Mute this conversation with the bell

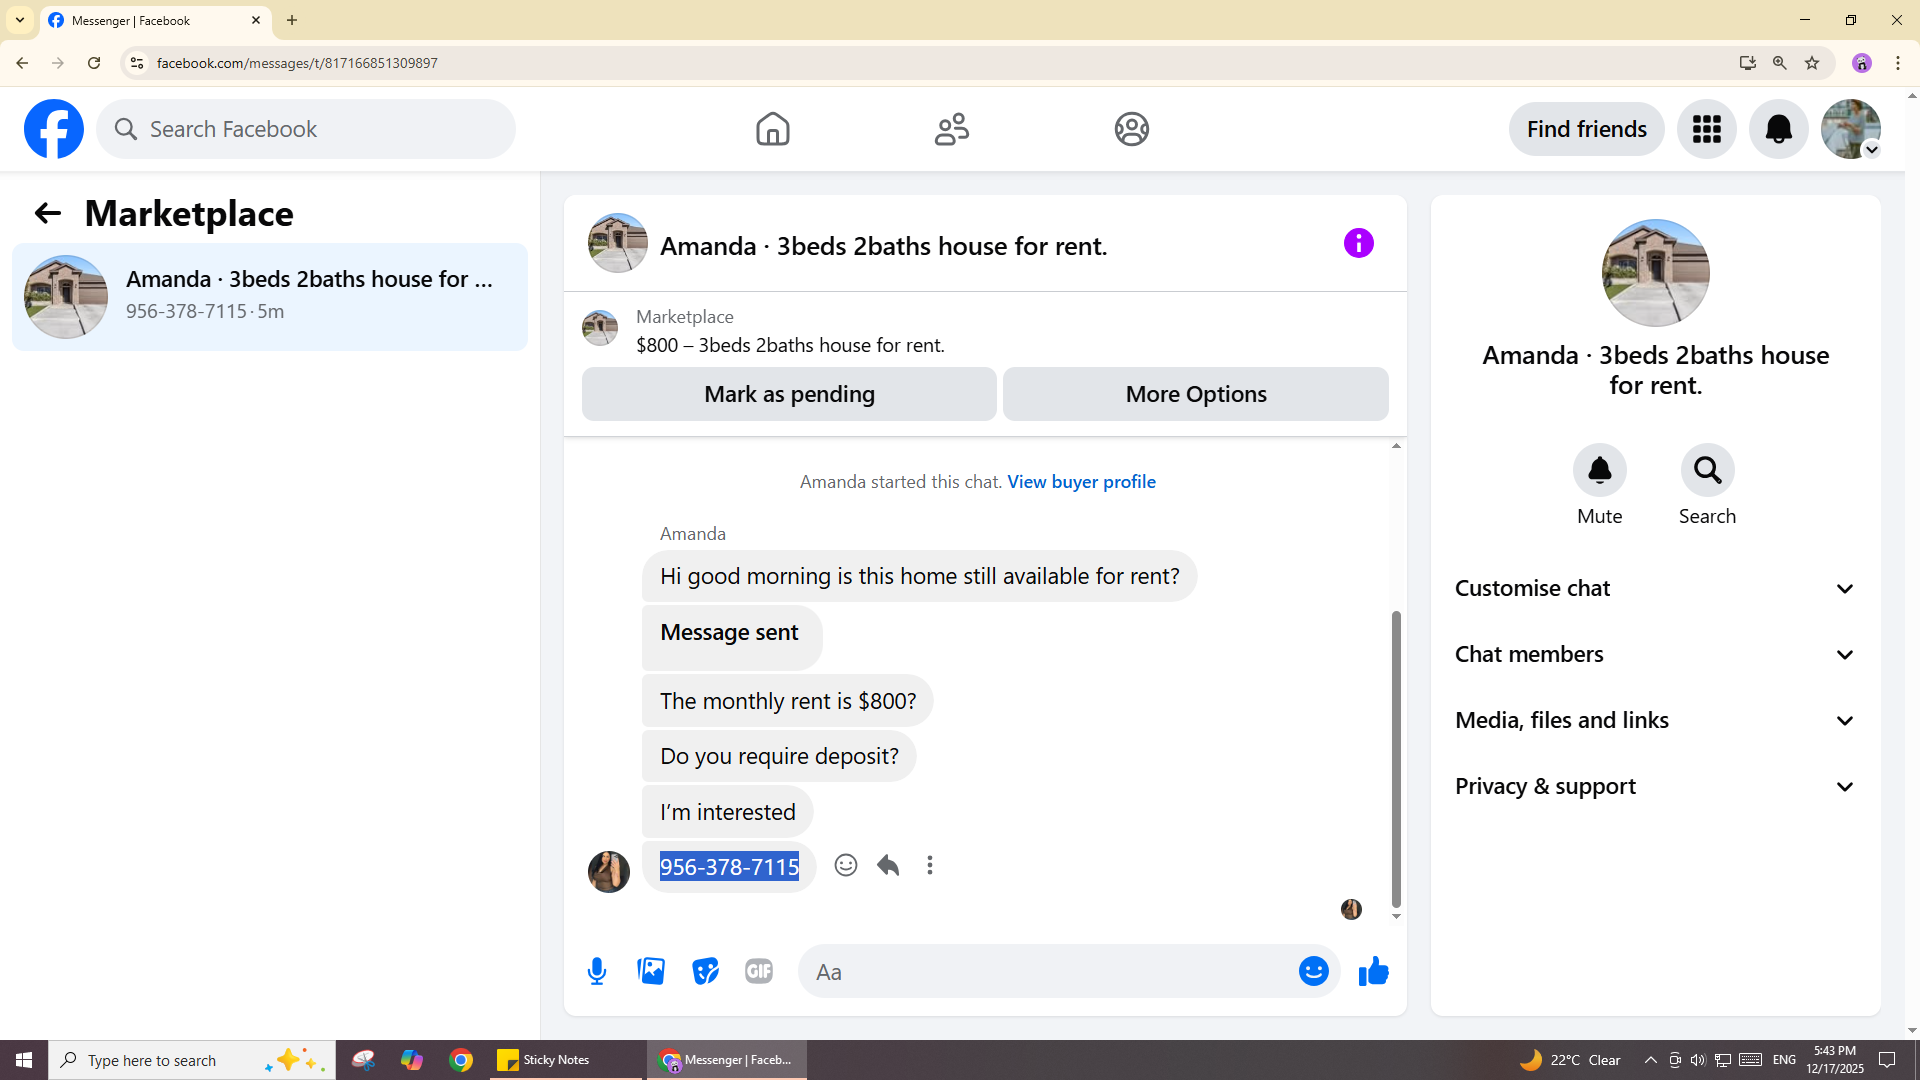(x=1599, y=470)
